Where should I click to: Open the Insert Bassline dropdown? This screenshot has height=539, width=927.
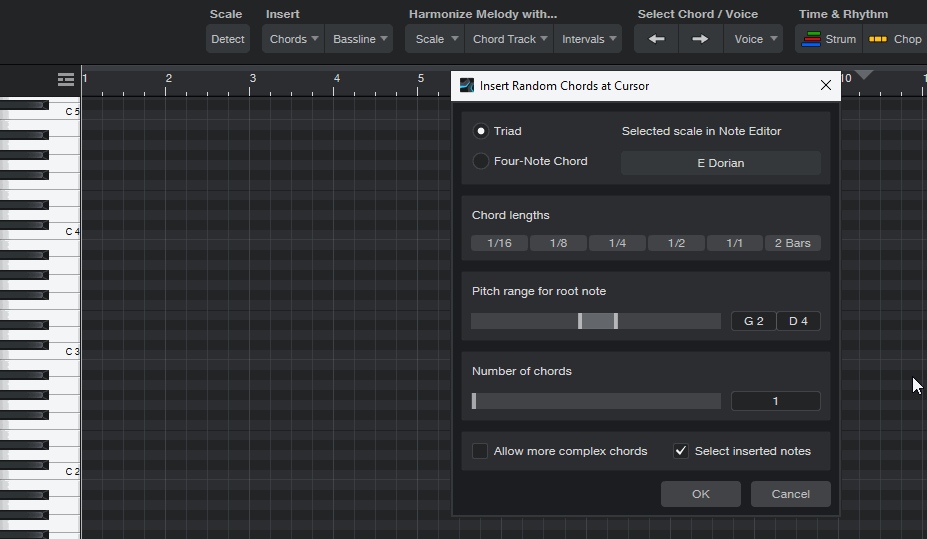(359, 39)
